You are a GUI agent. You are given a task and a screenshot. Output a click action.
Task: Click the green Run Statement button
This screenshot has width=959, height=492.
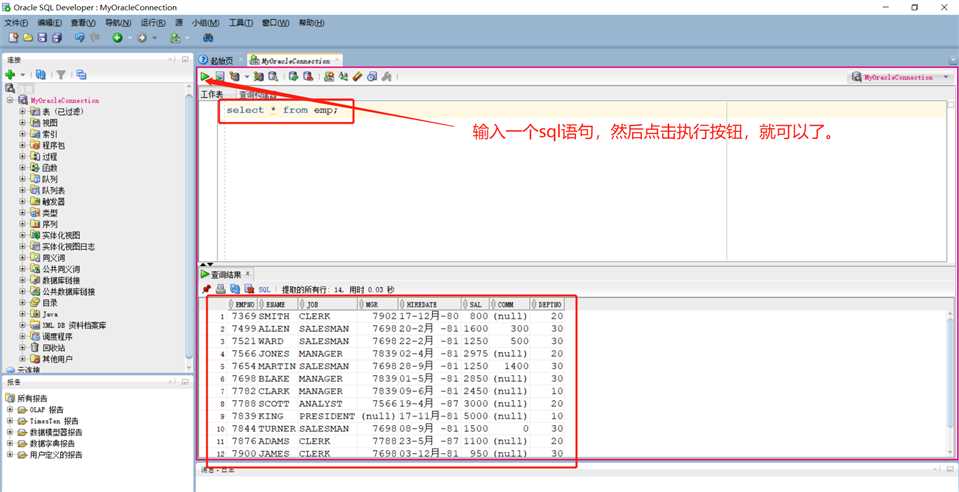pos(204,76)
